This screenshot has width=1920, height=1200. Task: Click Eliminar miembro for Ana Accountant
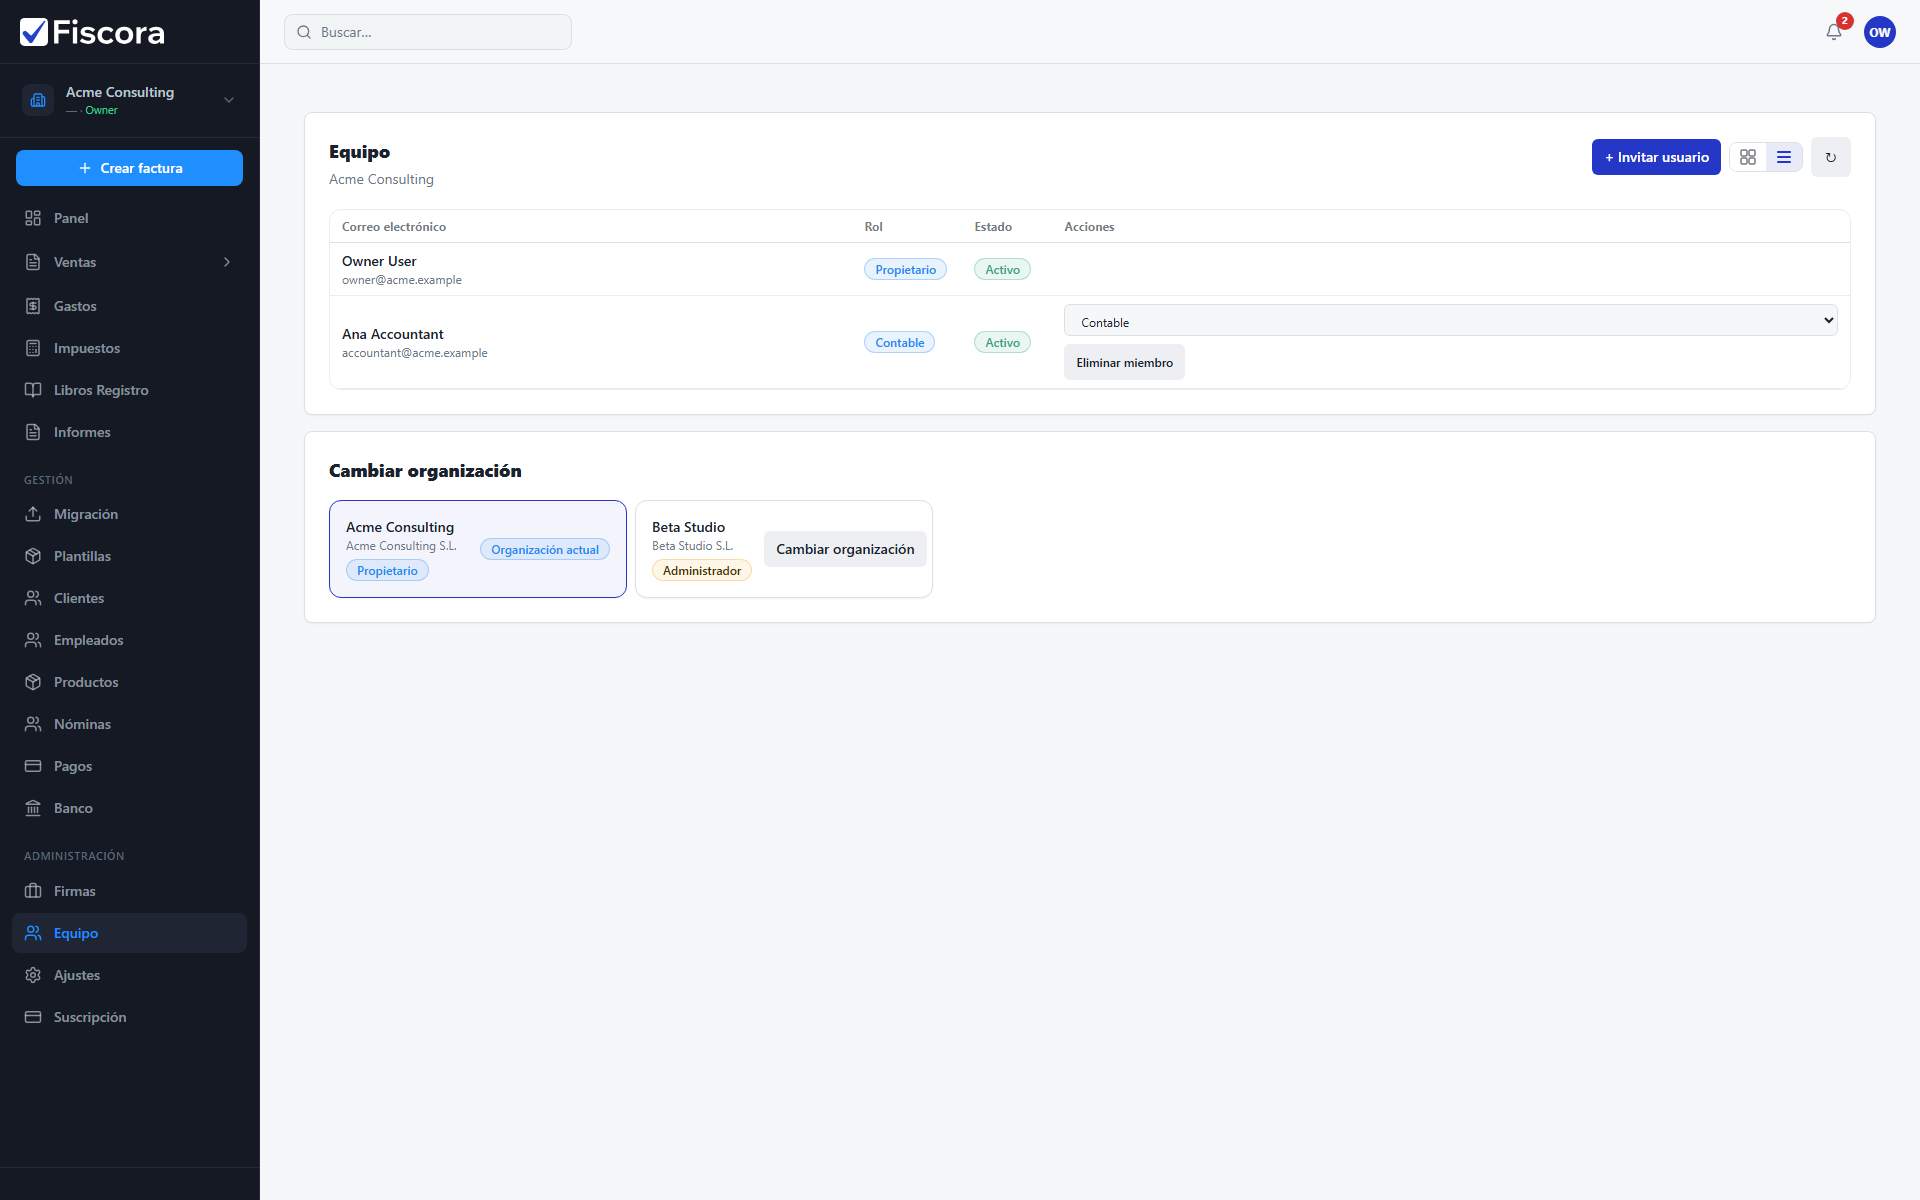tap(1124, 362)
